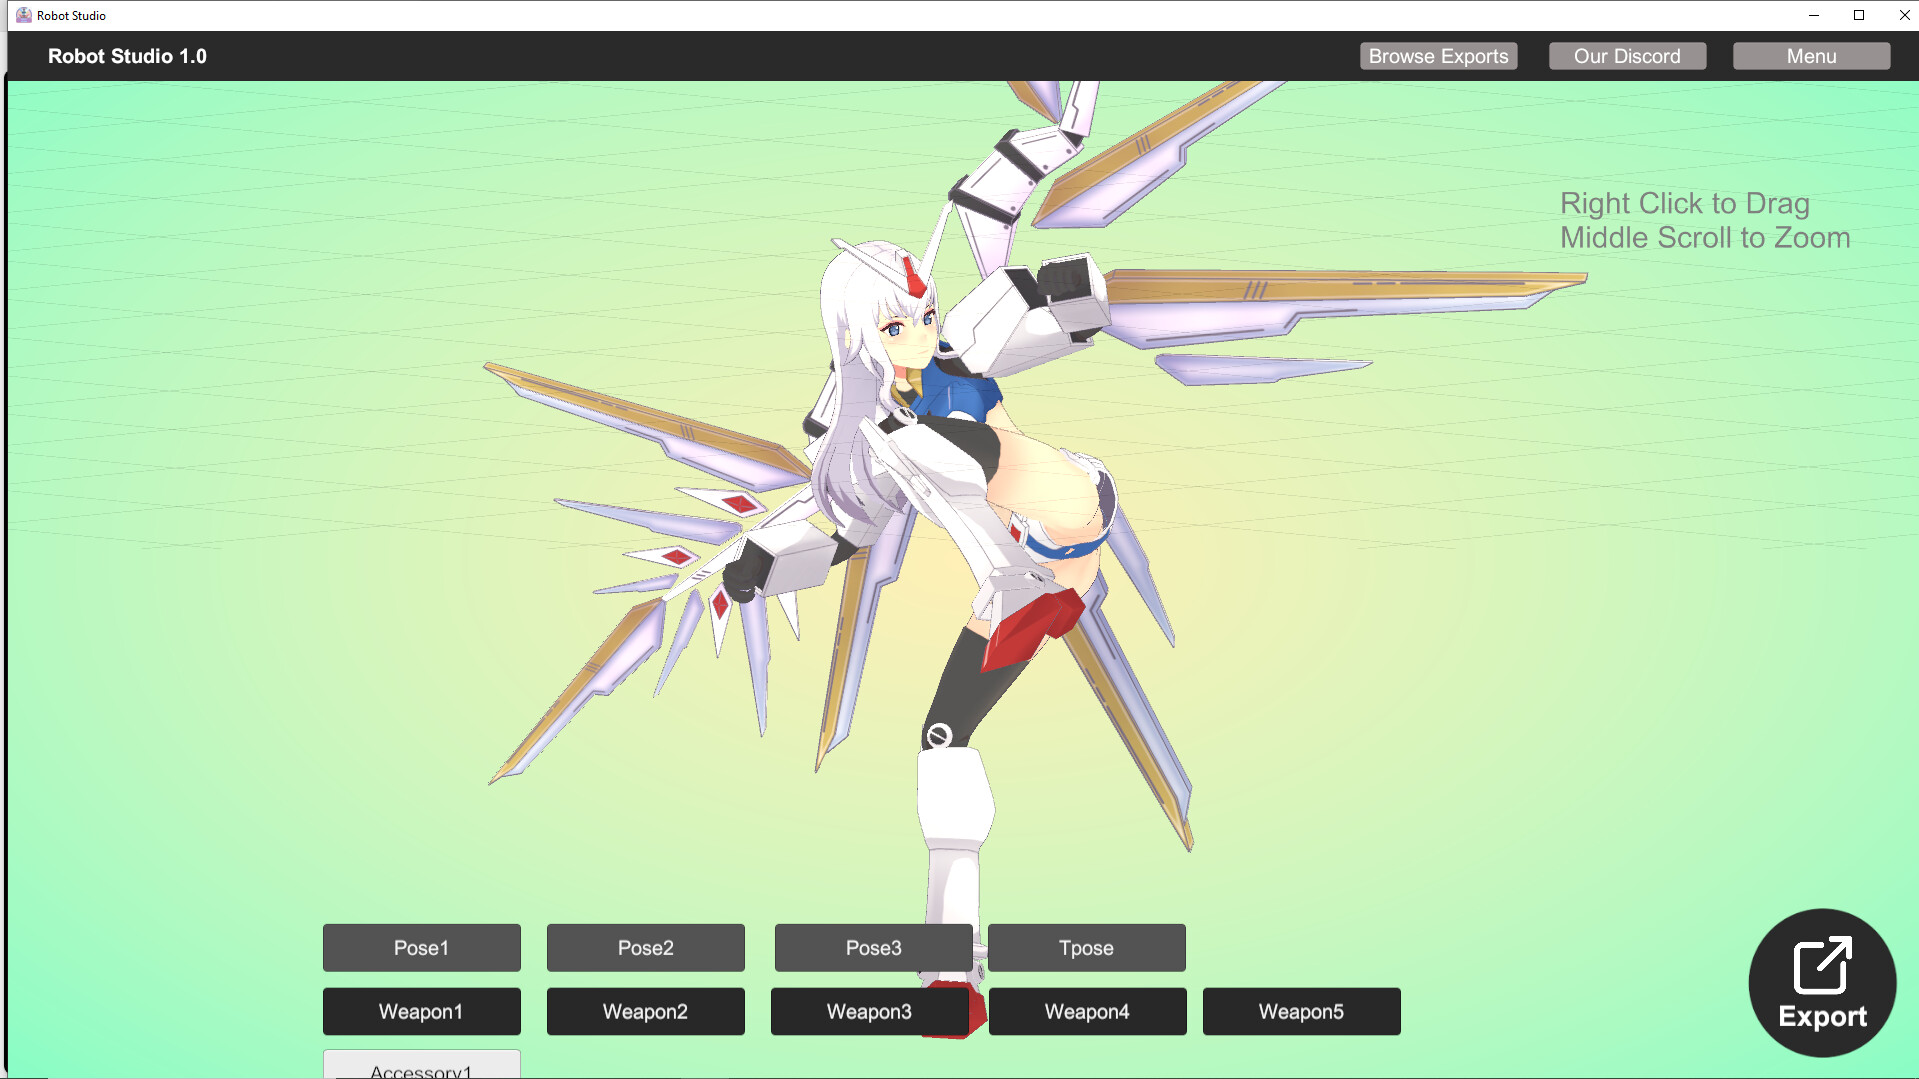The image size is (1919, 1079).
Task: Open the Browse Exports page
Action: pos(1438,56)
